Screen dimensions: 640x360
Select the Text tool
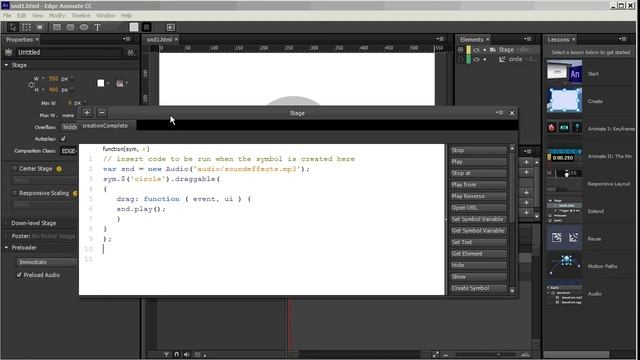coord(97,27)
